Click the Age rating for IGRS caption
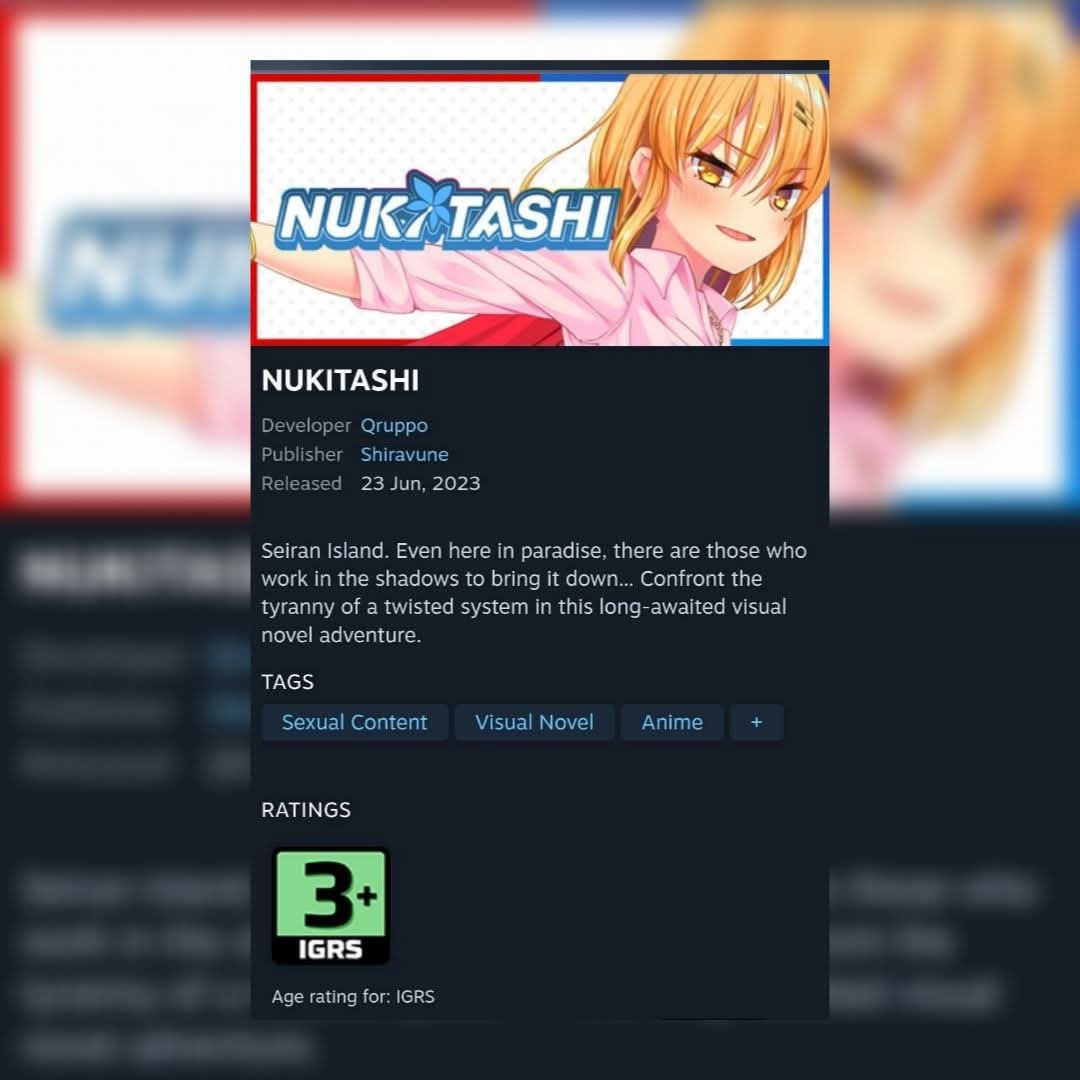The width and height of the screenshot is (1080, 1080). coord(353,997)
